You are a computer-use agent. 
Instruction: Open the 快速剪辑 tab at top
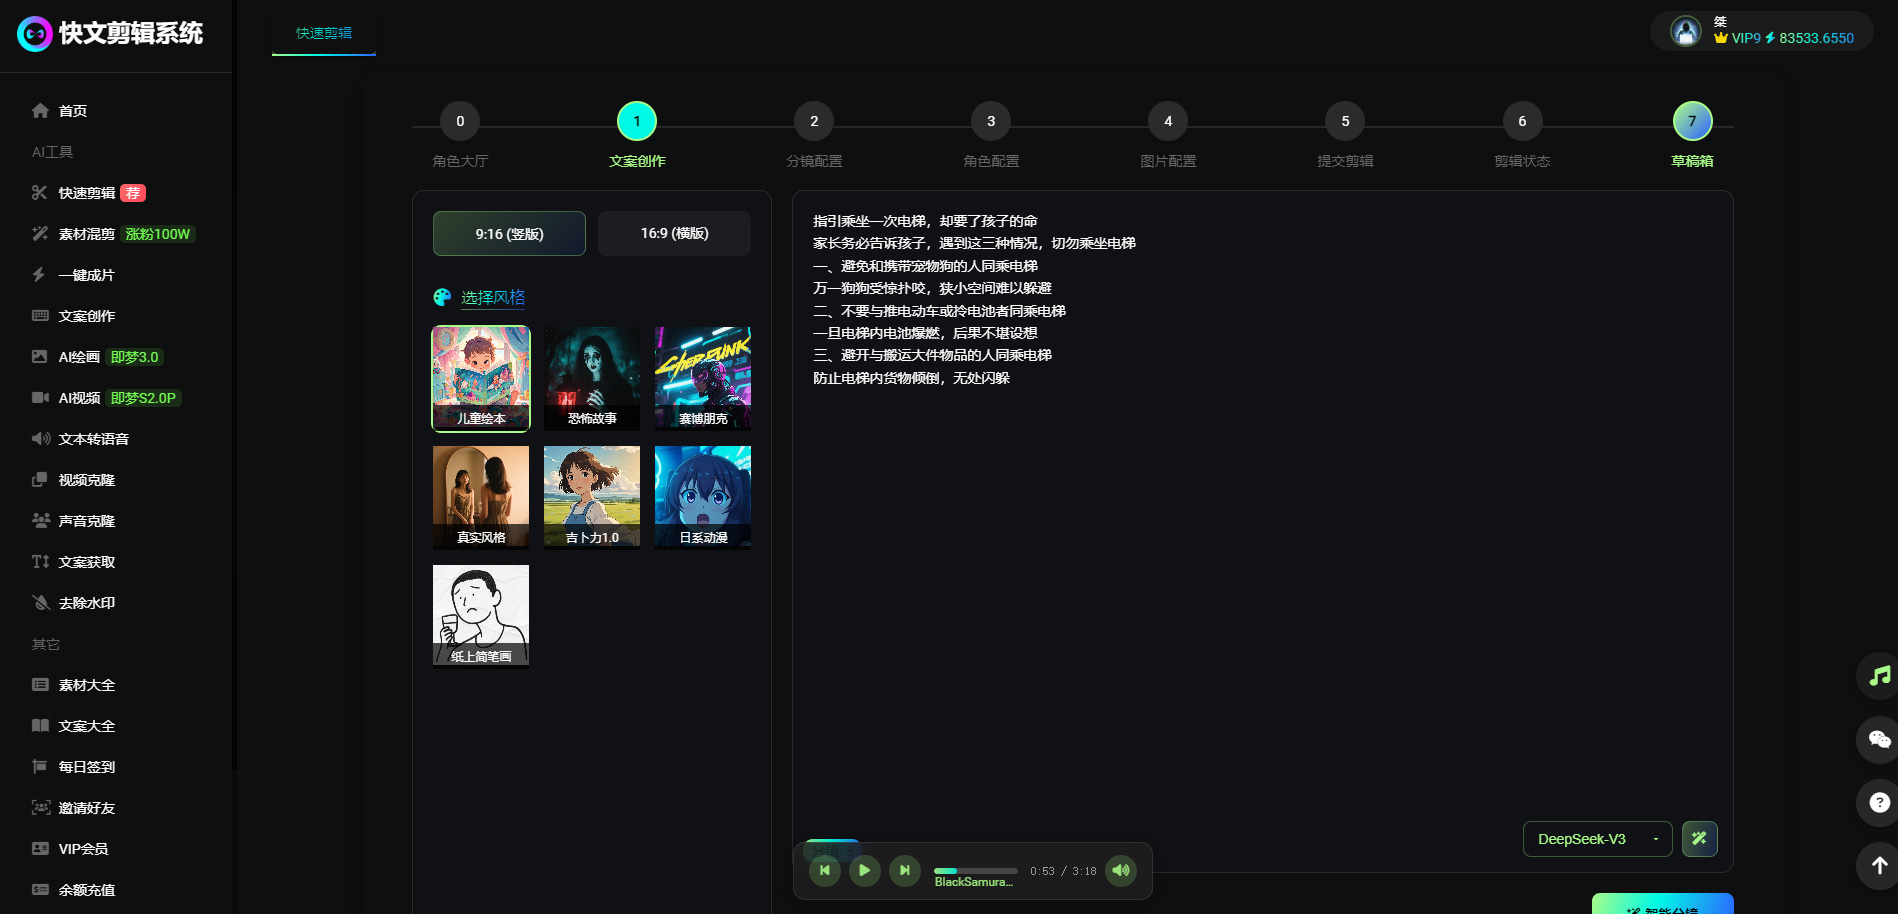(x=323, y=33)
